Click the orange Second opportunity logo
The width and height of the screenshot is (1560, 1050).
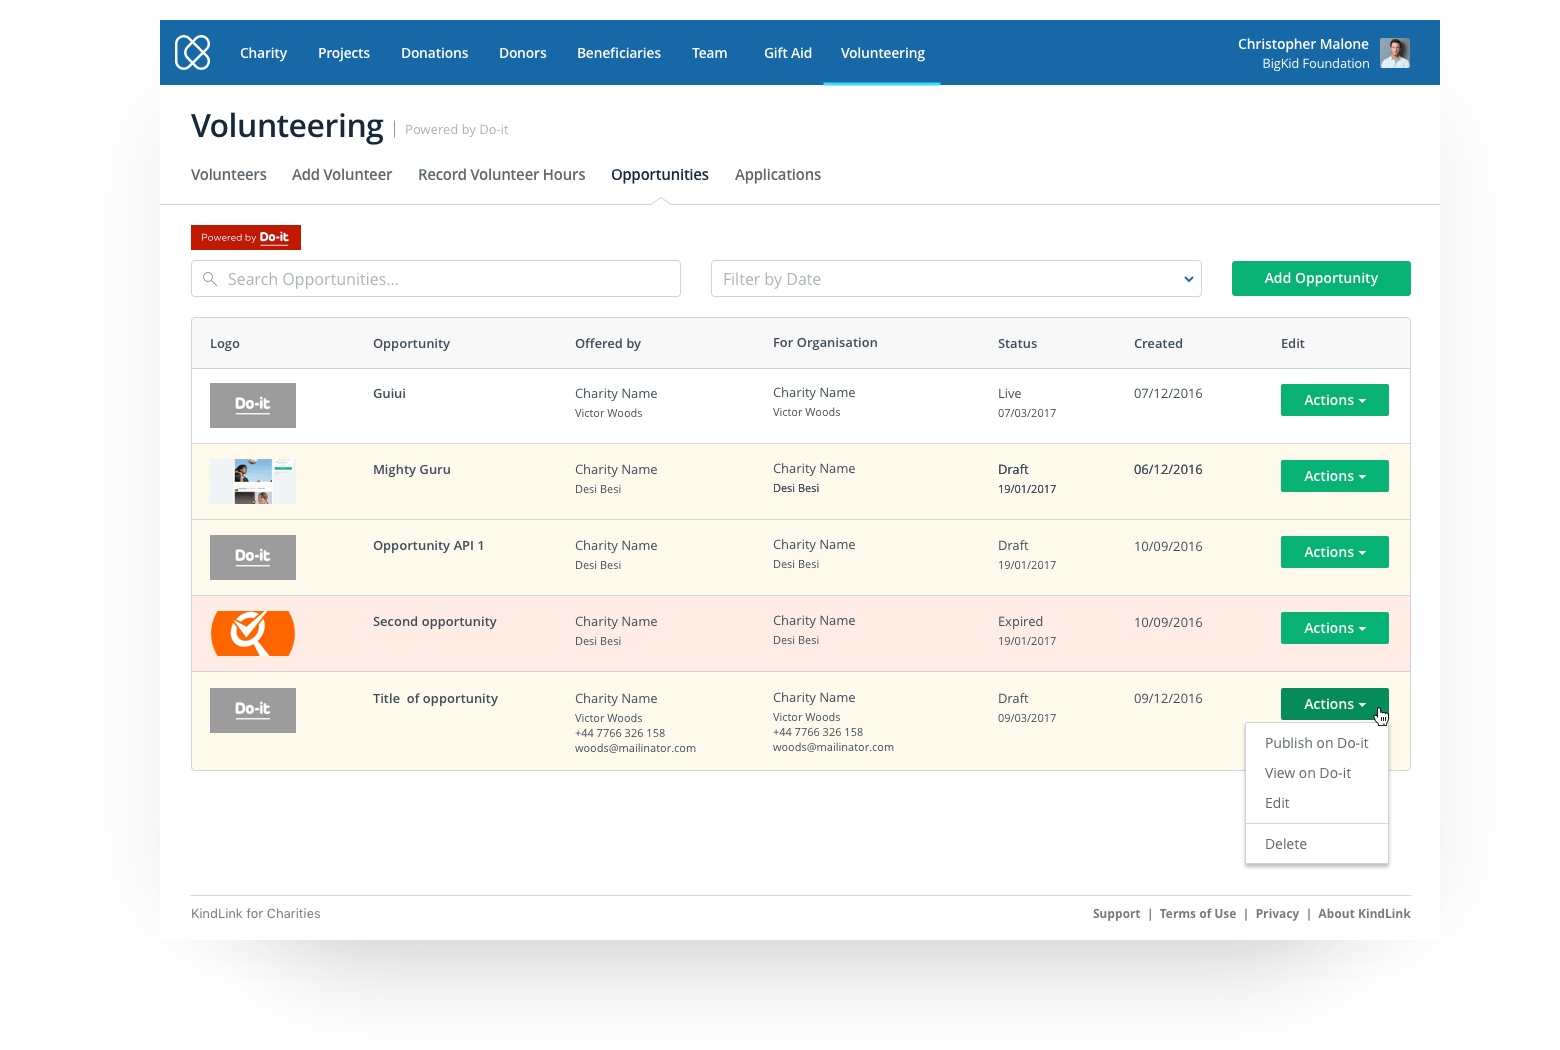[253, 633]
